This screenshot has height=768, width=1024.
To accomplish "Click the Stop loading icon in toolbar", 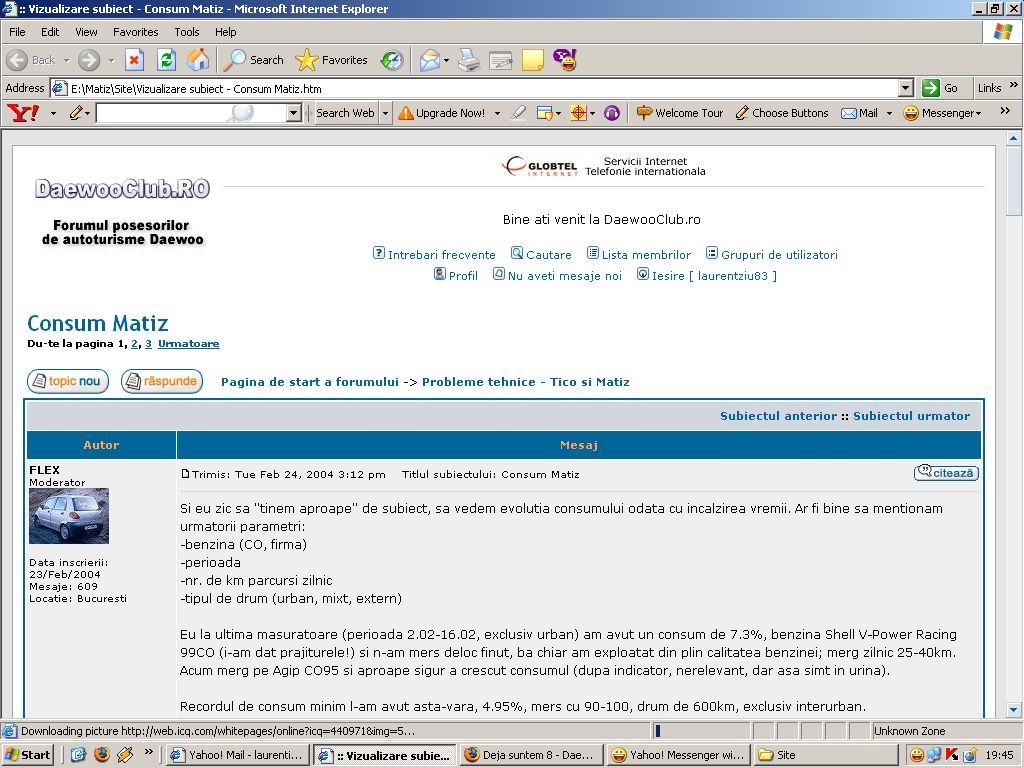I will (134, 60).
